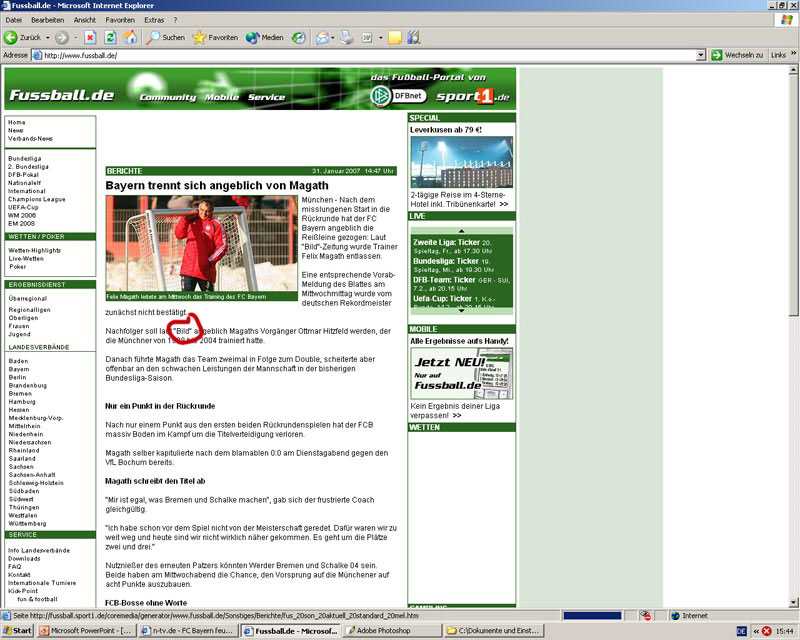The width and height of the screenshot is (800, 640).
Task: Print the page using the printer icon
Action: point(347,37)
